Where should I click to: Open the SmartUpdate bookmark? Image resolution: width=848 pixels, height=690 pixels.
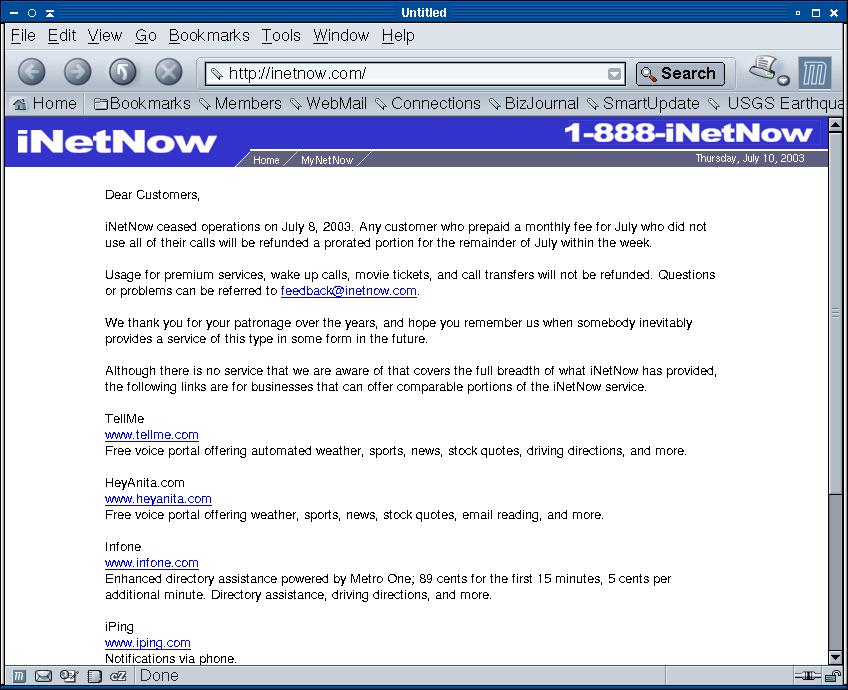(644, 103)
